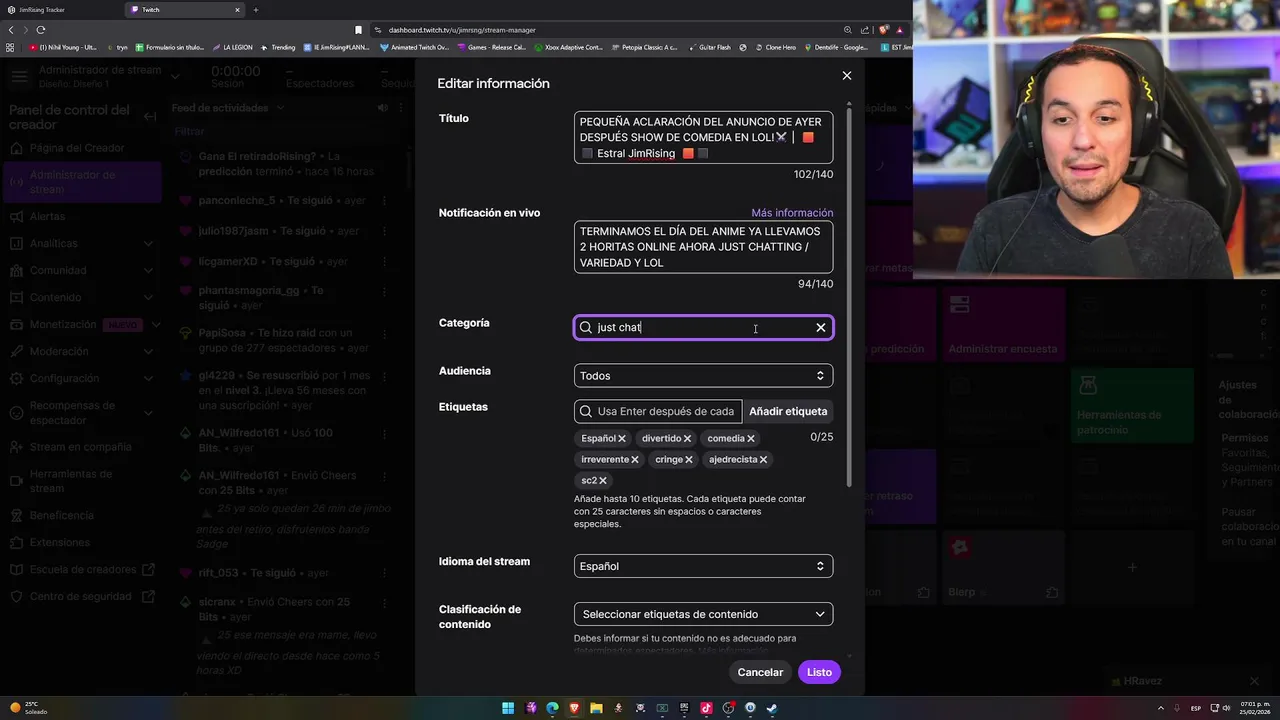The image size is (1280, 720).
Task: Open the Clone Hero bookmark
Action: (774, 47)
